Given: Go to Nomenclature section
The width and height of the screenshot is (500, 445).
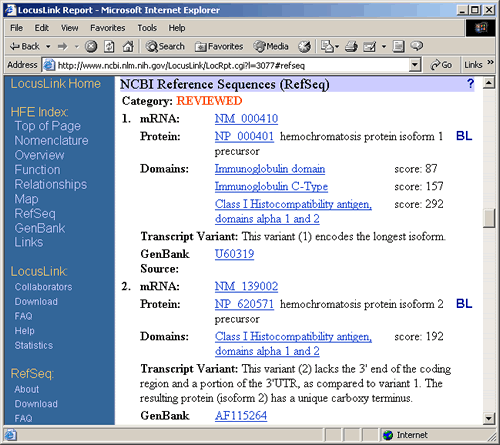Looking at the screenshot, I should click(x=51, y=141).
